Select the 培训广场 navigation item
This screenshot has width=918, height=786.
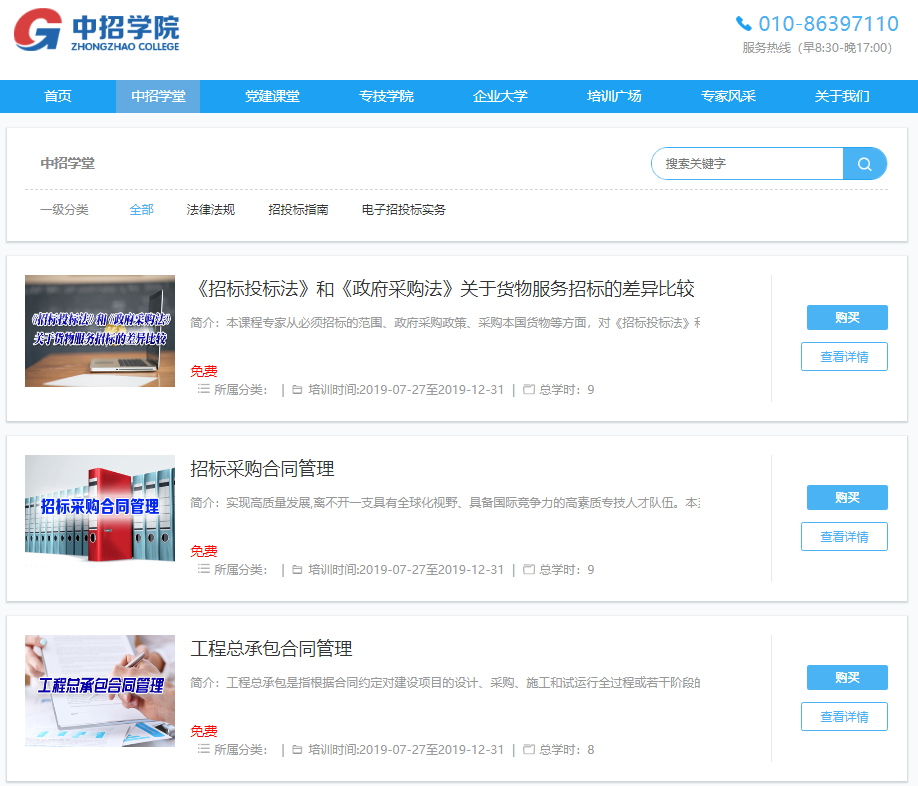pyautogui.click(x=614, y=97)
